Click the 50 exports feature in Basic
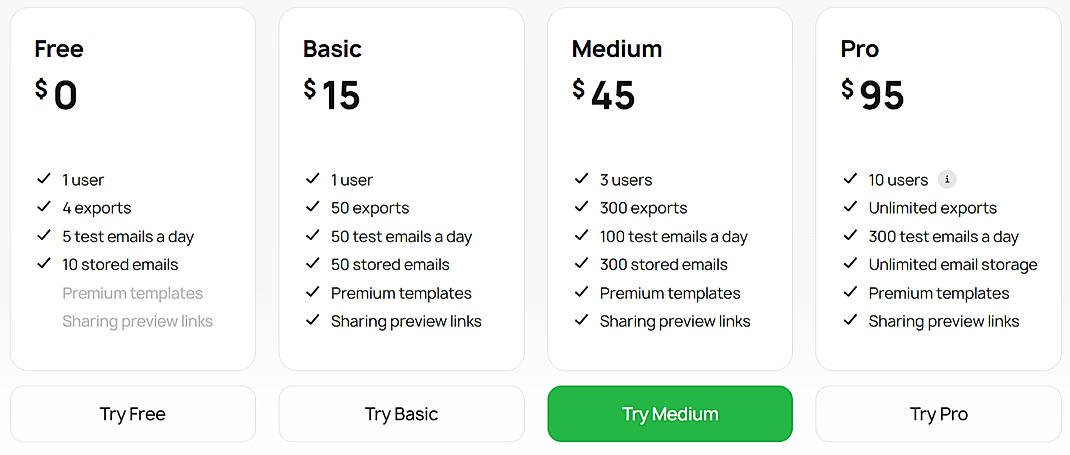The image size is (1070, 455). pyautogui.click(x=370, y=208)
